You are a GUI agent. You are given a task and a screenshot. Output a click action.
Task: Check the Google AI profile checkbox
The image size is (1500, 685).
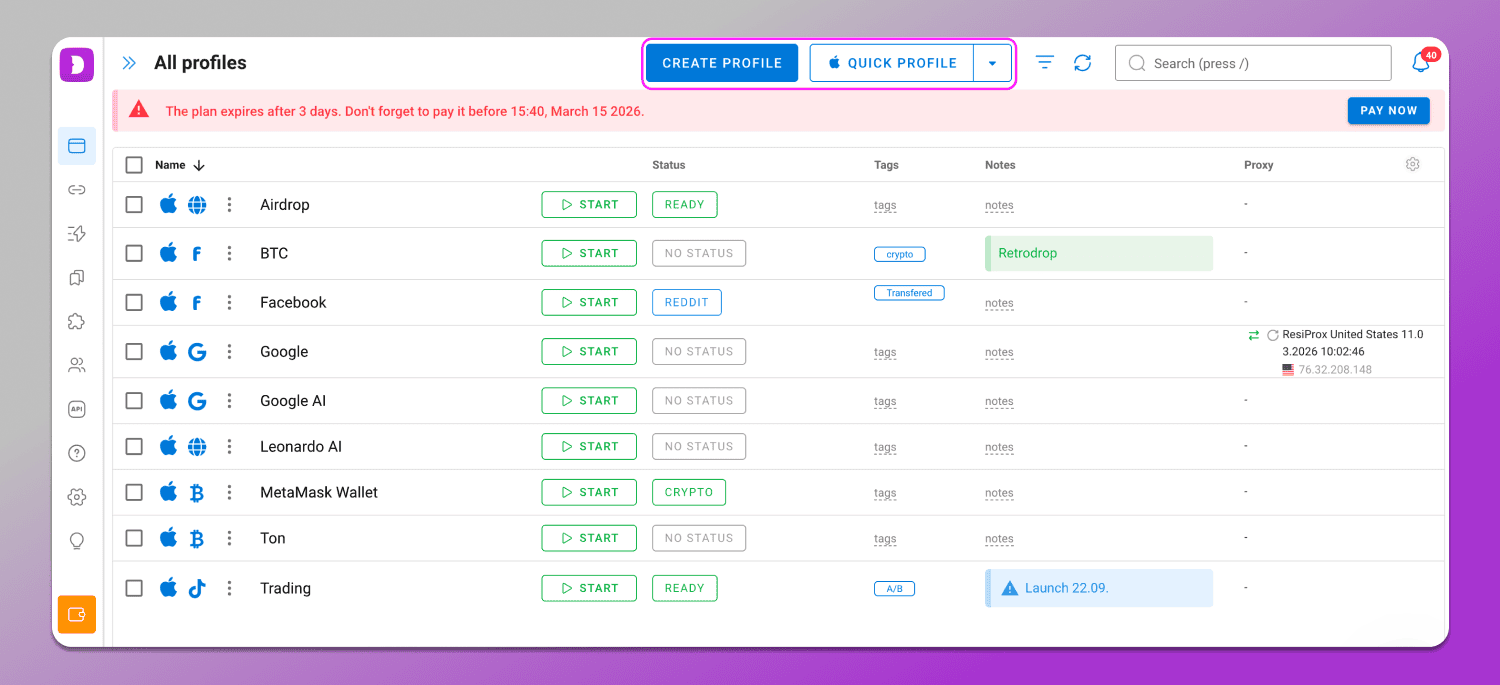point(134,401)
